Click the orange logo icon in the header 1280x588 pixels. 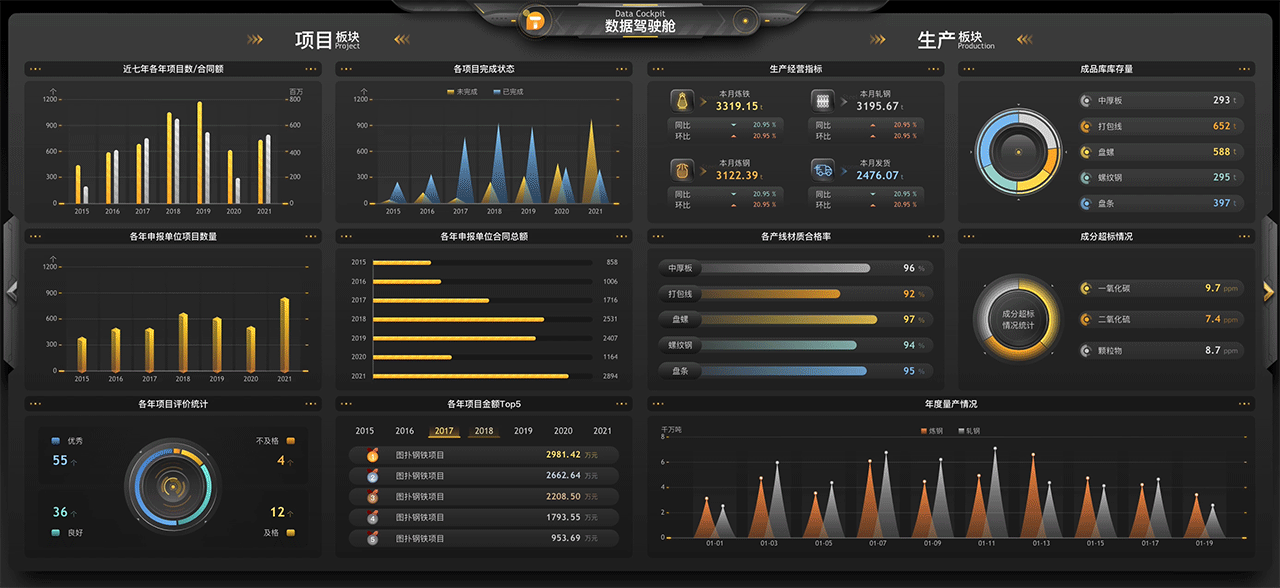(x=534, y=21)
